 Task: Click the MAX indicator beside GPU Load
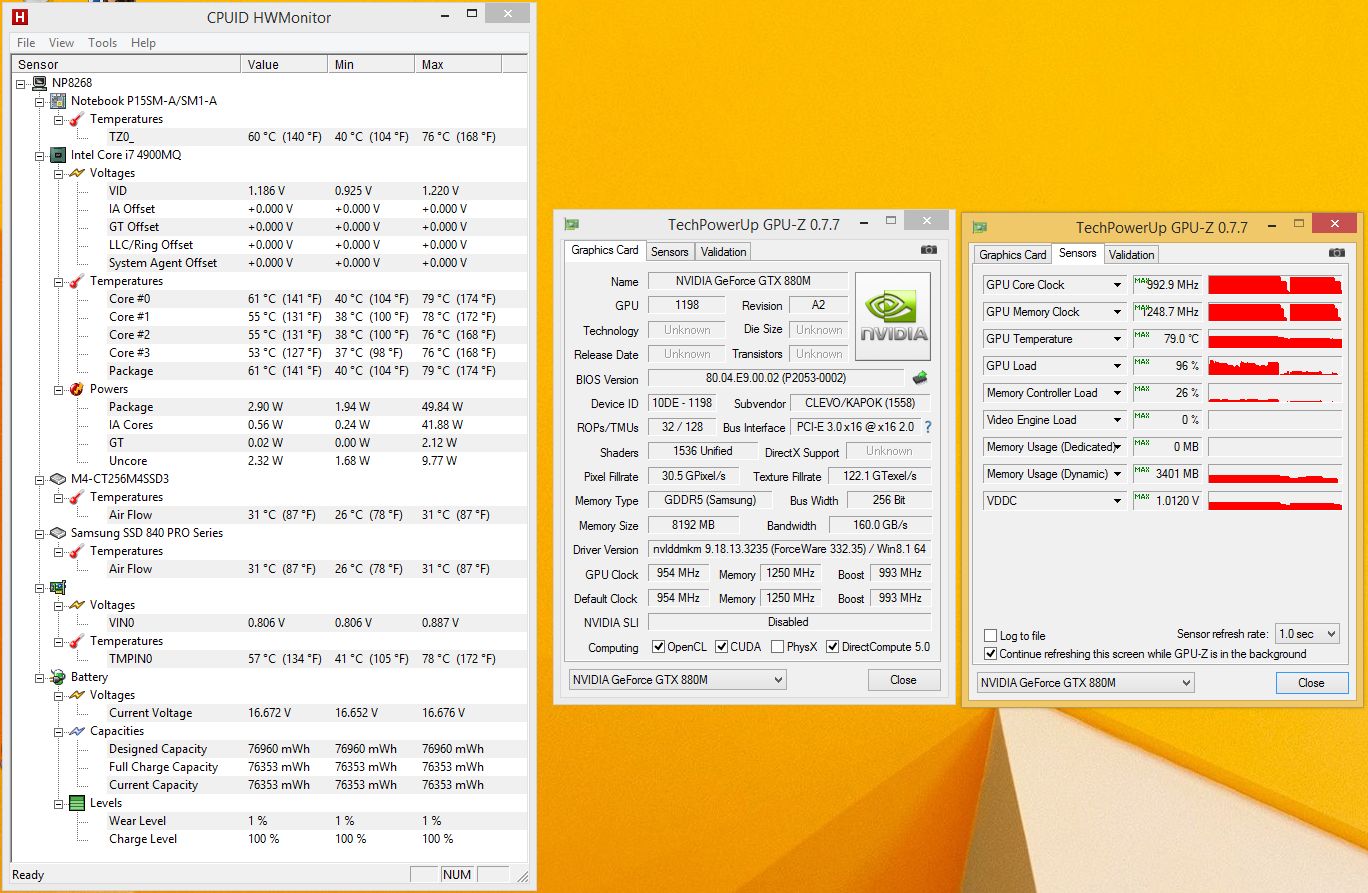[1141, 362]
